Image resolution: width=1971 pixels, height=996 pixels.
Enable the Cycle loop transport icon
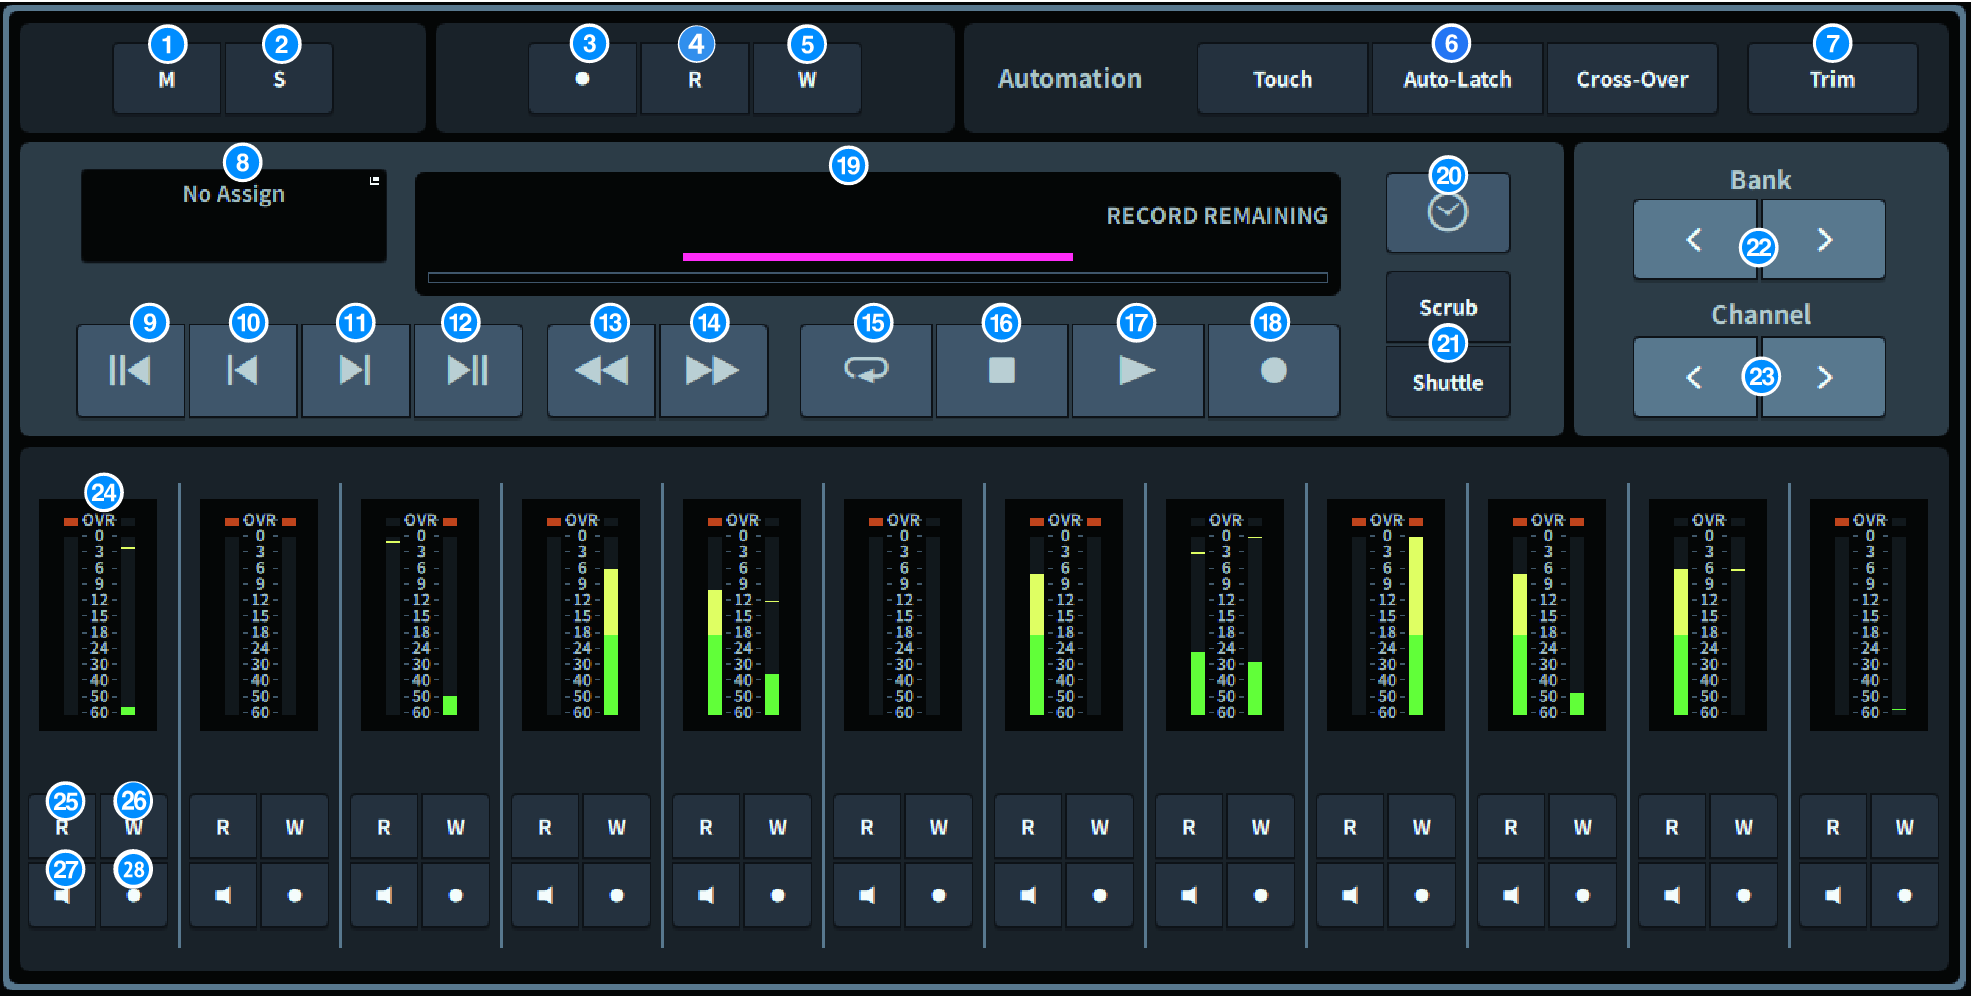click(865, 371)
